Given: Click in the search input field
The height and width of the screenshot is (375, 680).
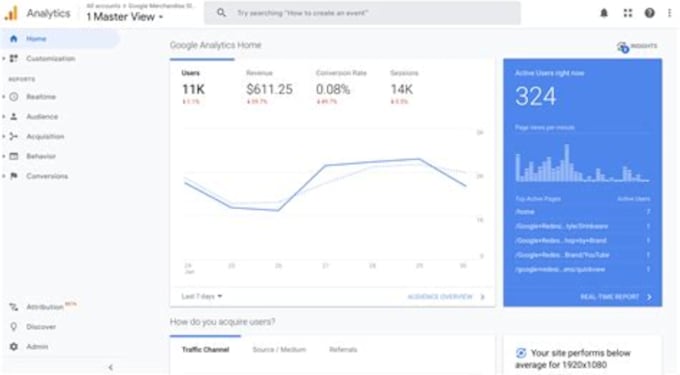Looking at the screenshot, I should pyautogui.click(x=362, y=13).
